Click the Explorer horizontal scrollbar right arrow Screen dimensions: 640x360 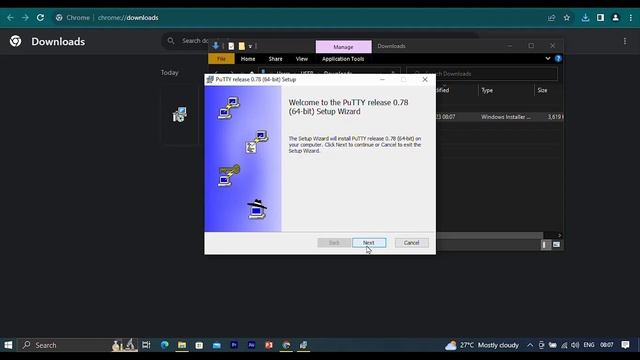(x=560, y=236)
